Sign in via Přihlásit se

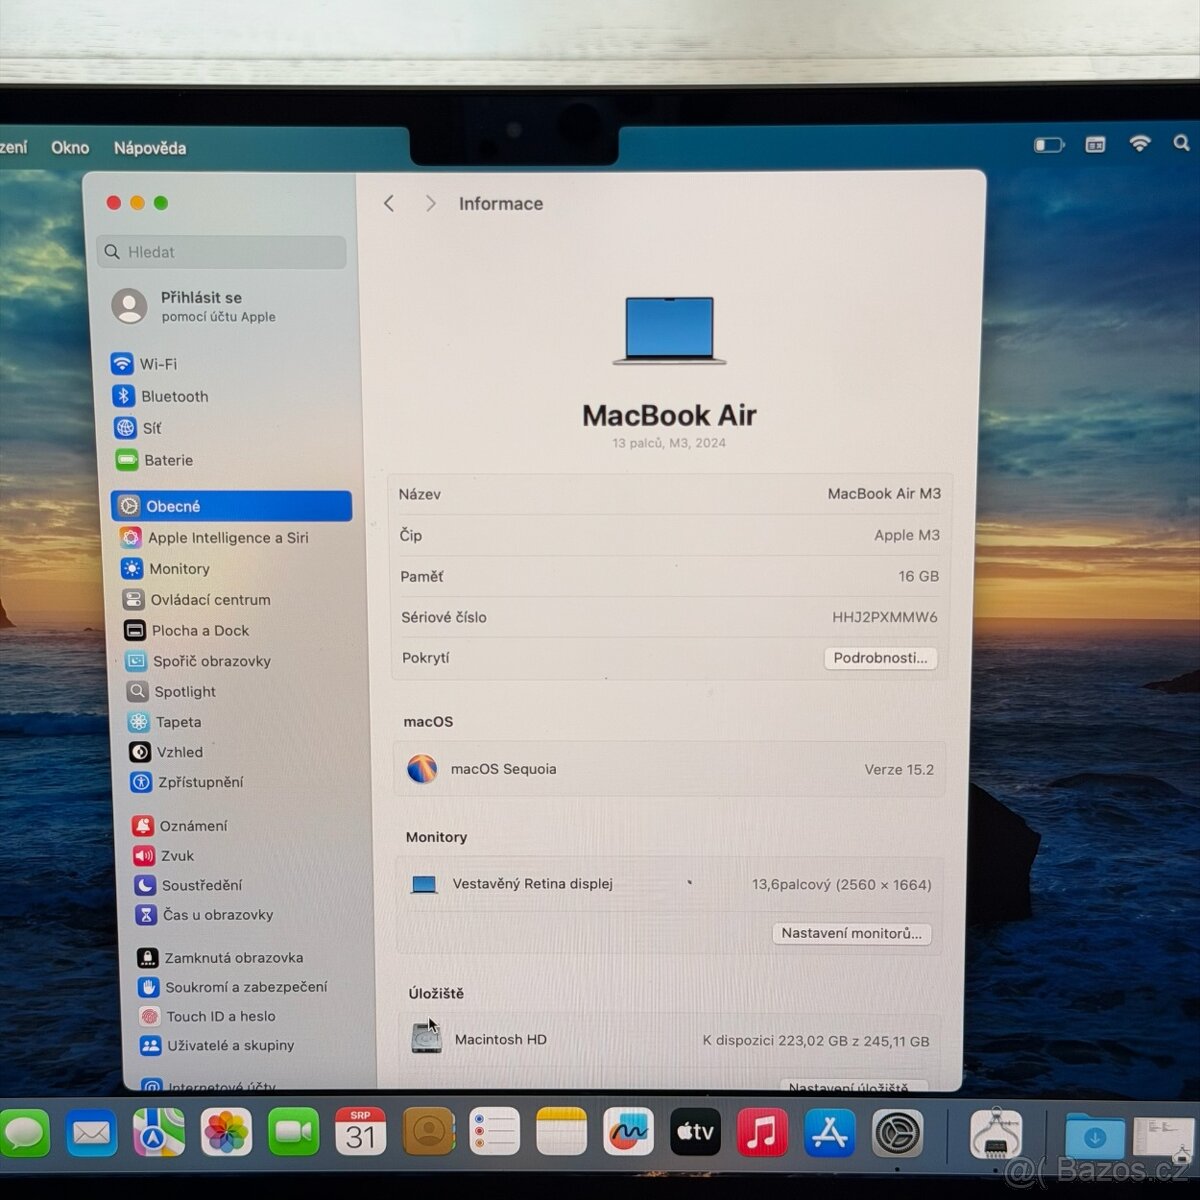coord(193,306)
